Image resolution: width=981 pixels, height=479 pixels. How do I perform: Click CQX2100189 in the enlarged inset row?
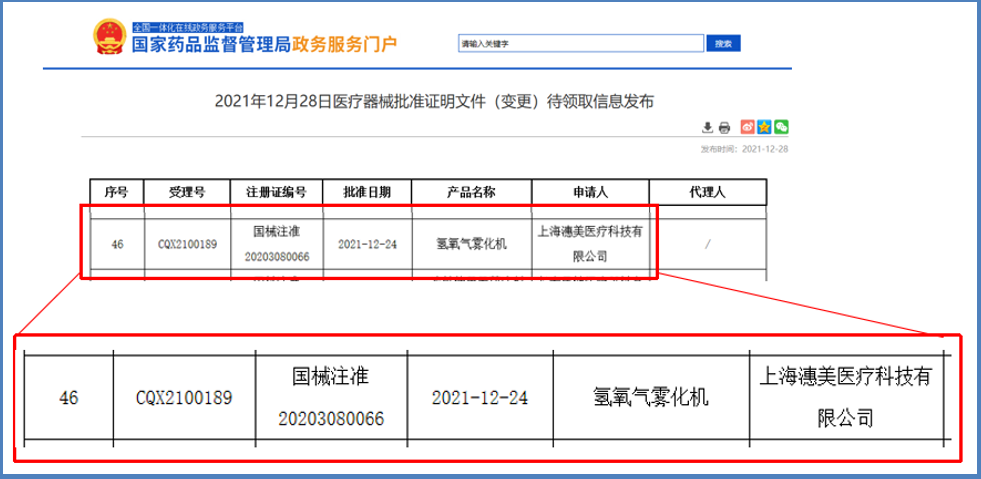184,398
